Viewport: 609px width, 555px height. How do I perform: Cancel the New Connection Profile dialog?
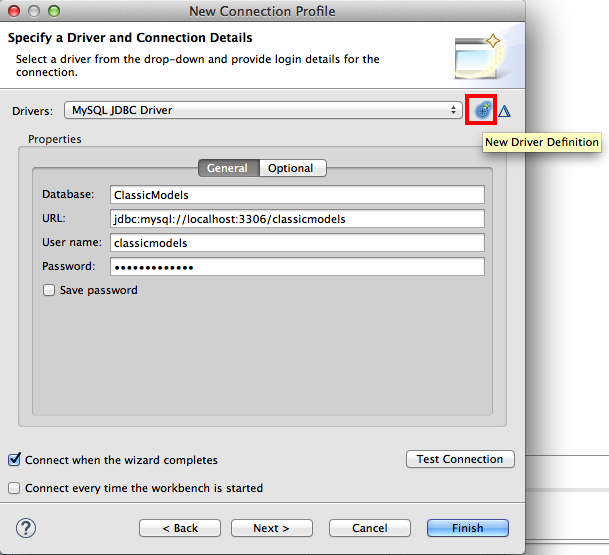pos(370,528)
